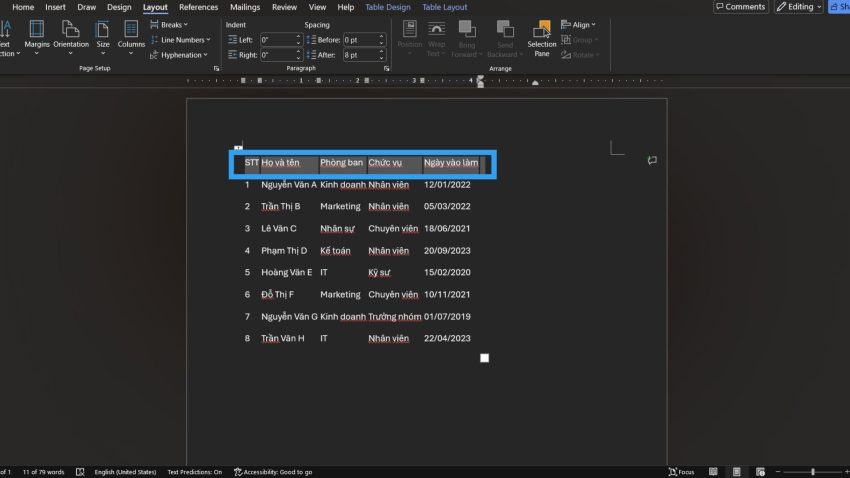This screenshot has height=478, width=850.
Task: Open the Columns gallery
Action: 131,37
